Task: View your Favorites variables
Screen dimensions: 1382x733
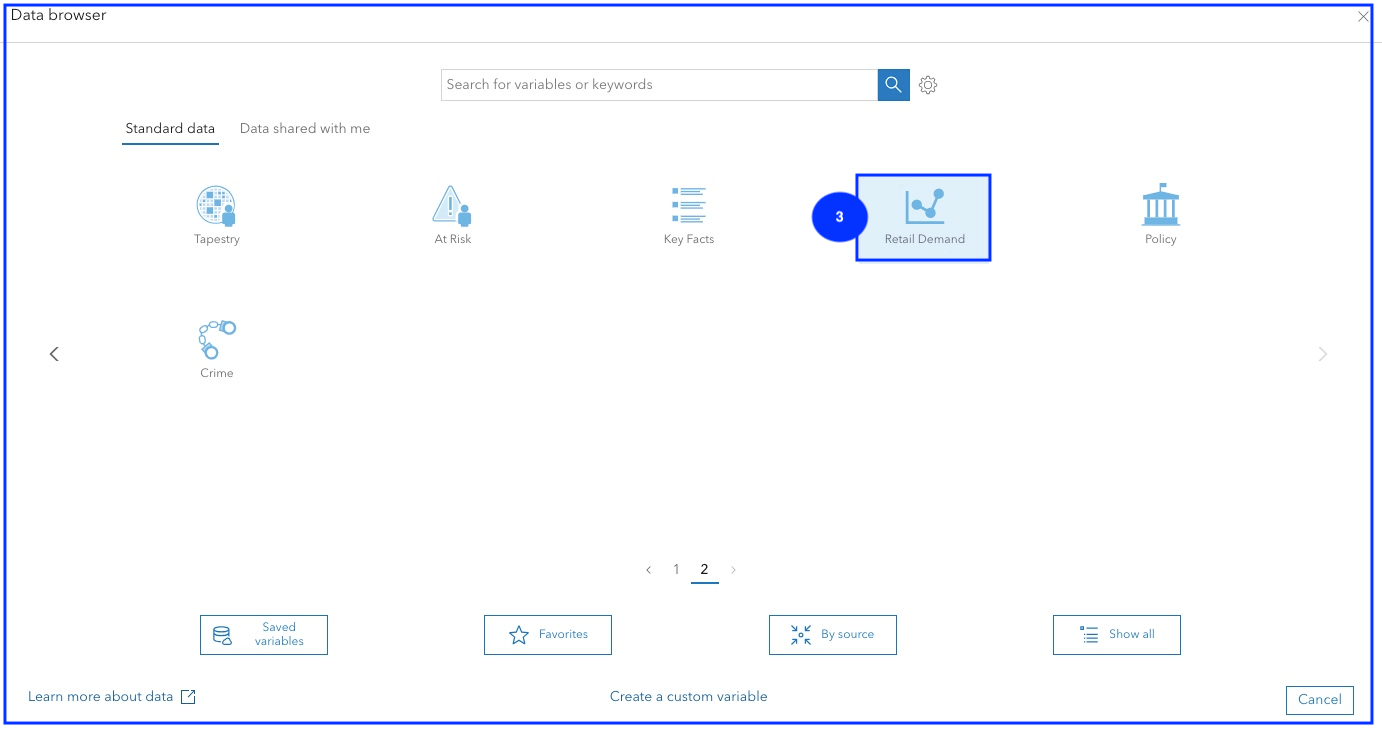Action: 547,634
